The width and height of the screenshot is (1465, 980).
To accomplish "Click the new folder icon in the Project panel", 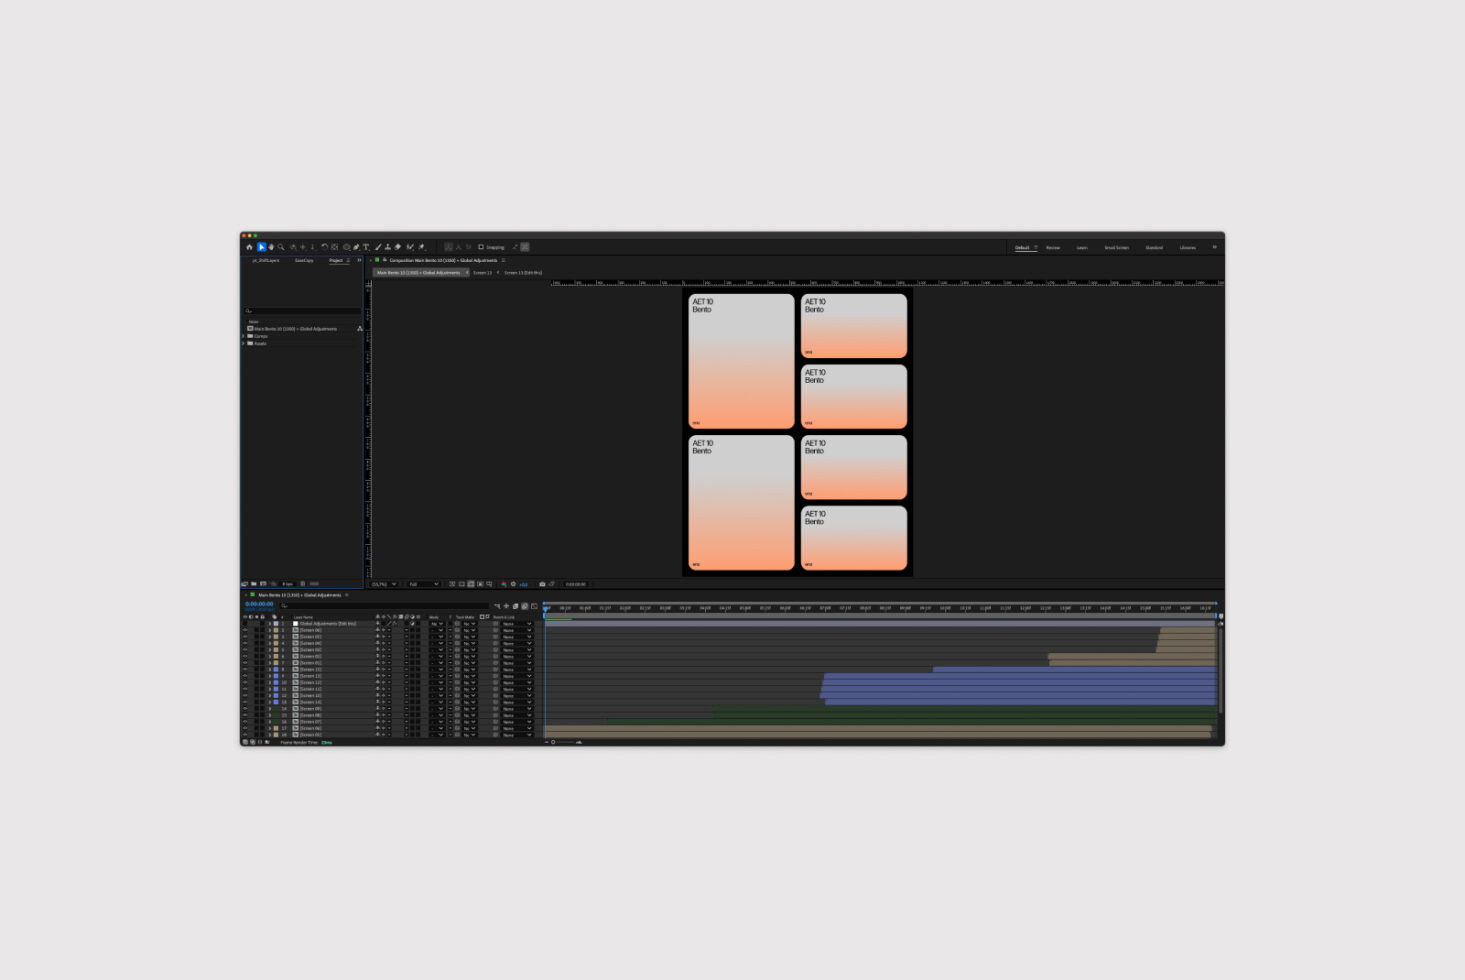I will 254,584.
